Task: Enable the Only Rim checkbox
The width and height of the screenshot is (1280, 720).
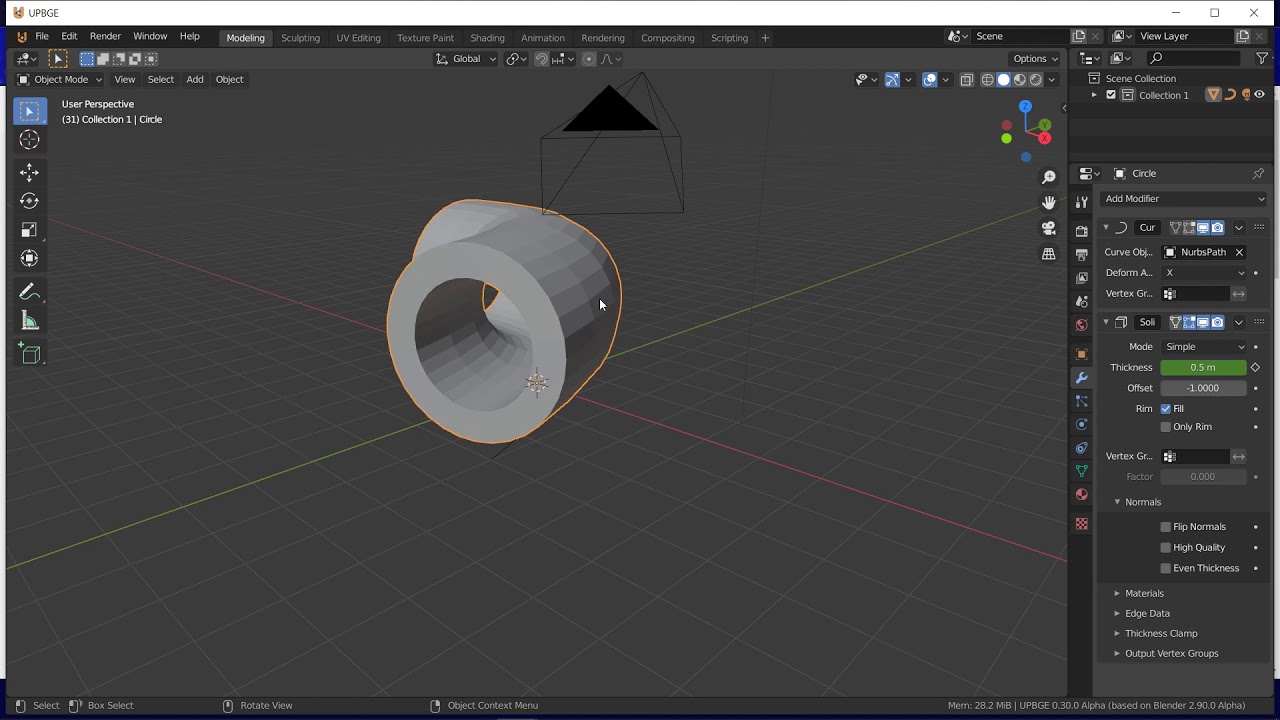Action: (x=1166, y=427)
